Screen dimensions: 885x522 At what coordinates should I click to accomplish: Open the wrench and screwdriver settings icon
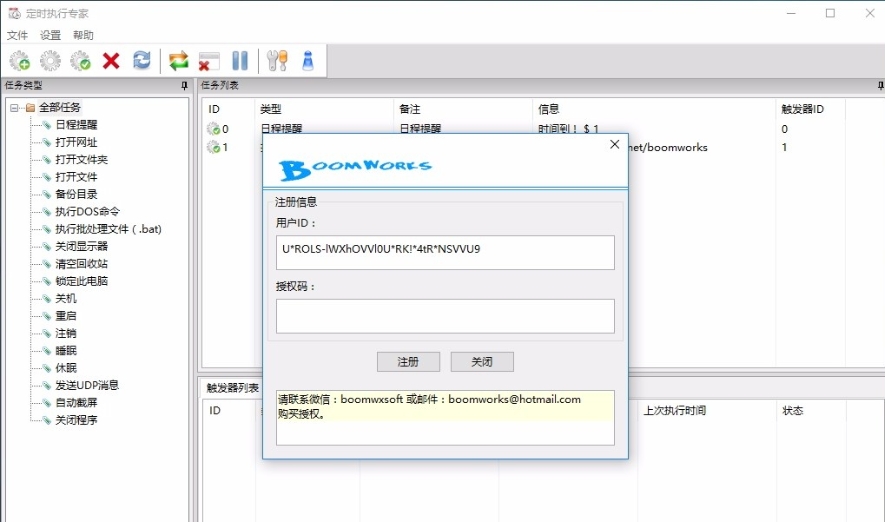tap(277, 60)
